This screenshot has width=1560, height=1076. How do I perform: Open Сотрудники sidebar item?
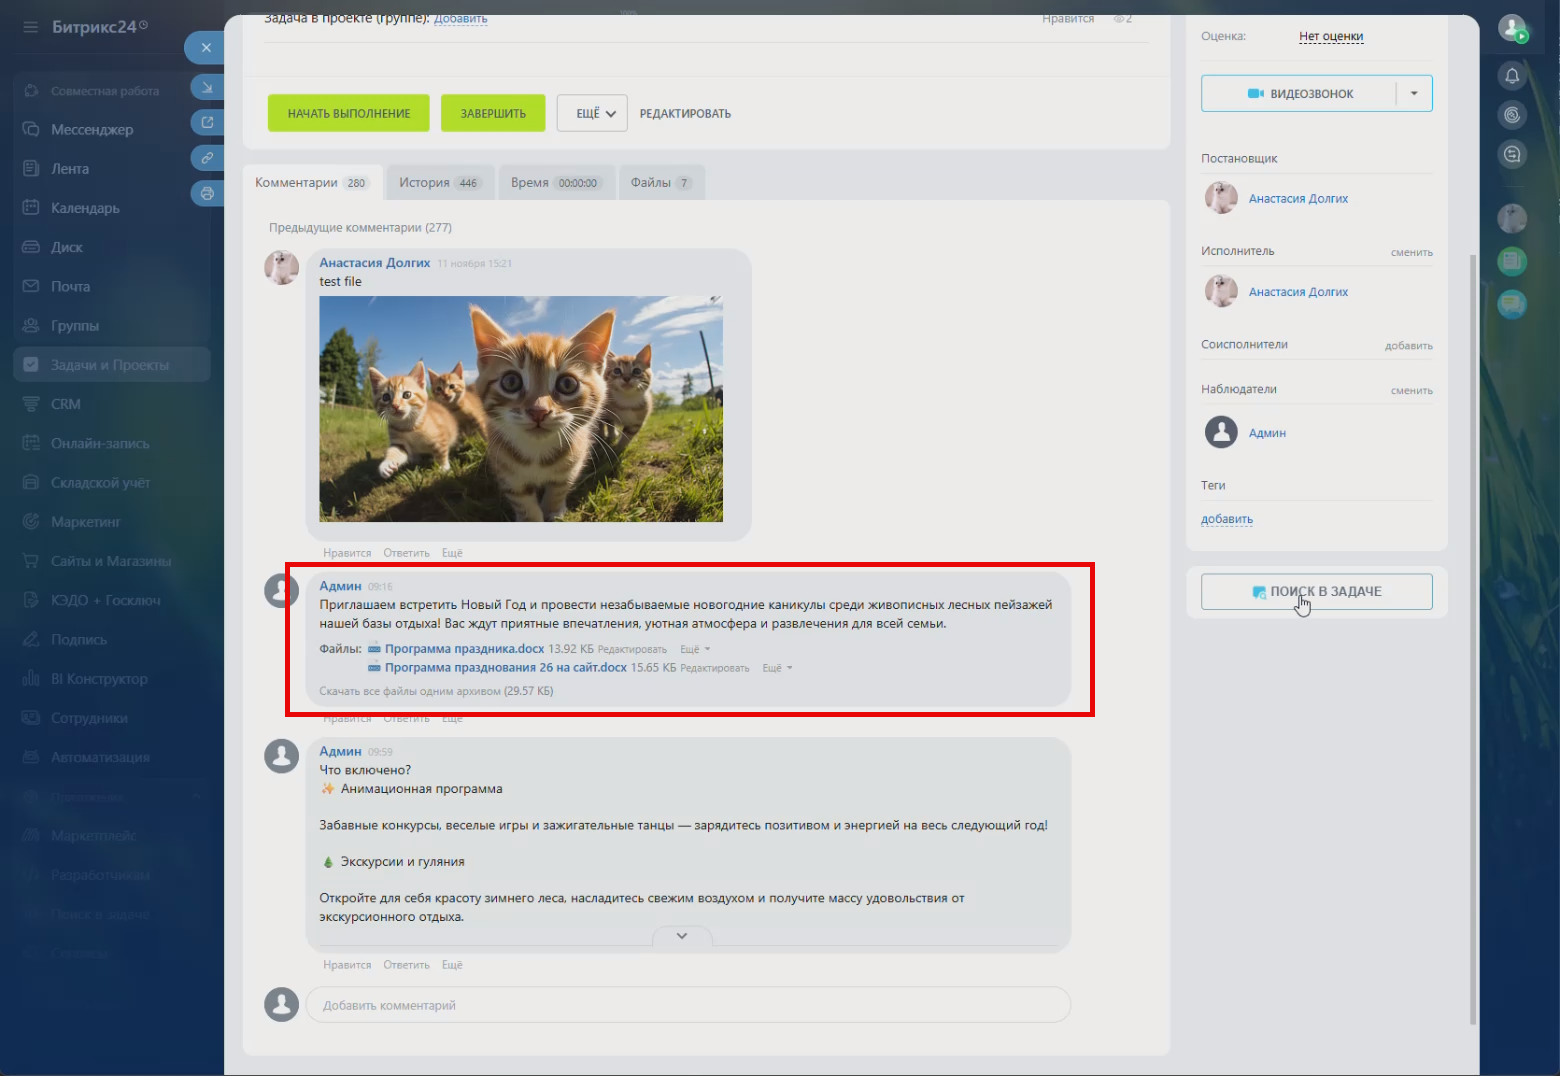coord(89,718)
